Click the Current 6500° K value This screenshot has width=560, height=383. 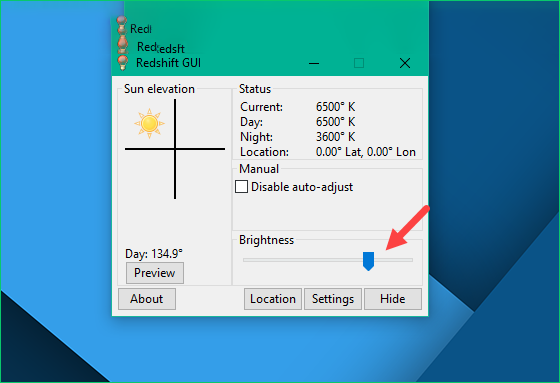(x=335, y=107)
